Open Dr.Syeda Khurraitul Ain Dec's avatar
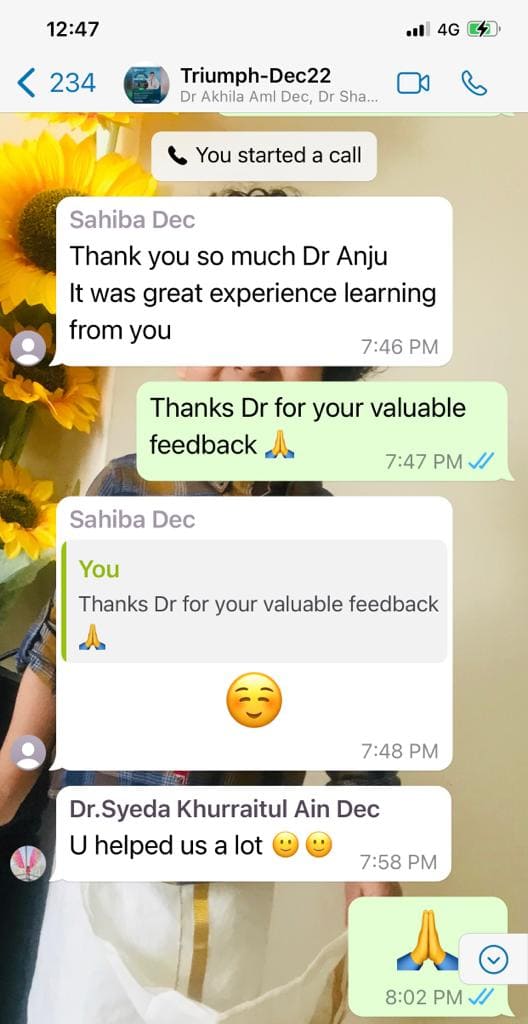 [x=28, y=863]
